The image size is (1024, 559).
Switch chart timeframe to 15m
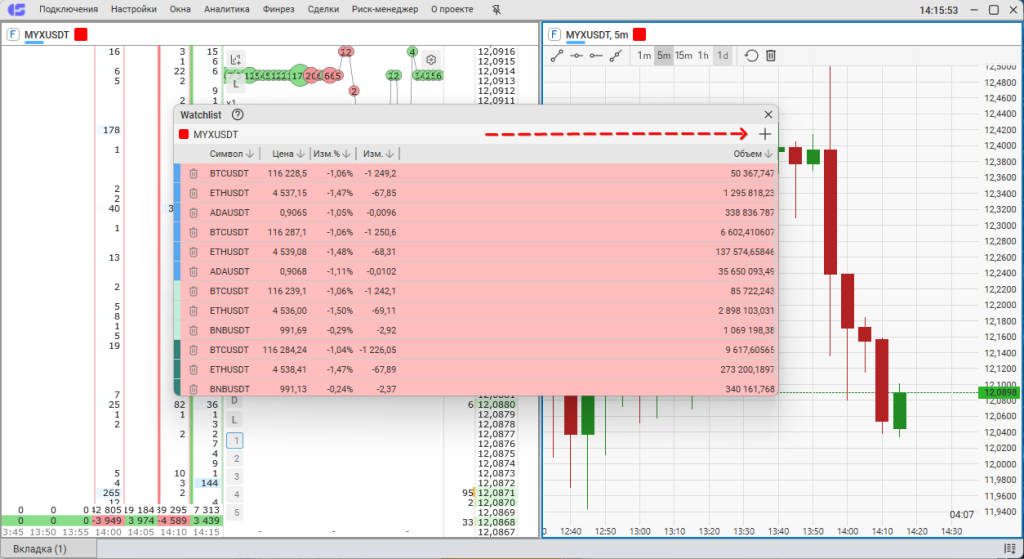[x=683, y=56]
